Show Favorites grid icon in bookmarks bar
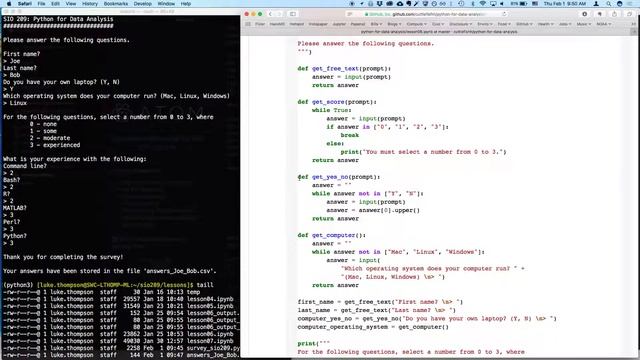 coord(247,24)
